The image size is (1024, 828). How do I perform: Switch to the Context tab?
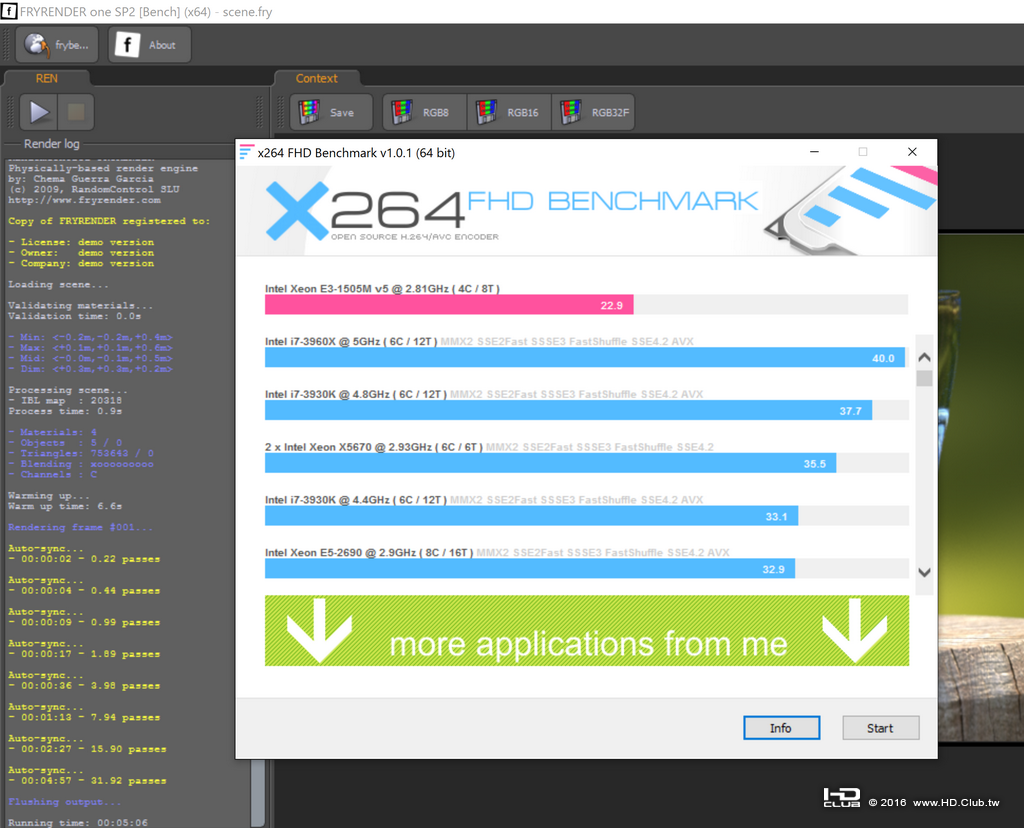[317, 78]
